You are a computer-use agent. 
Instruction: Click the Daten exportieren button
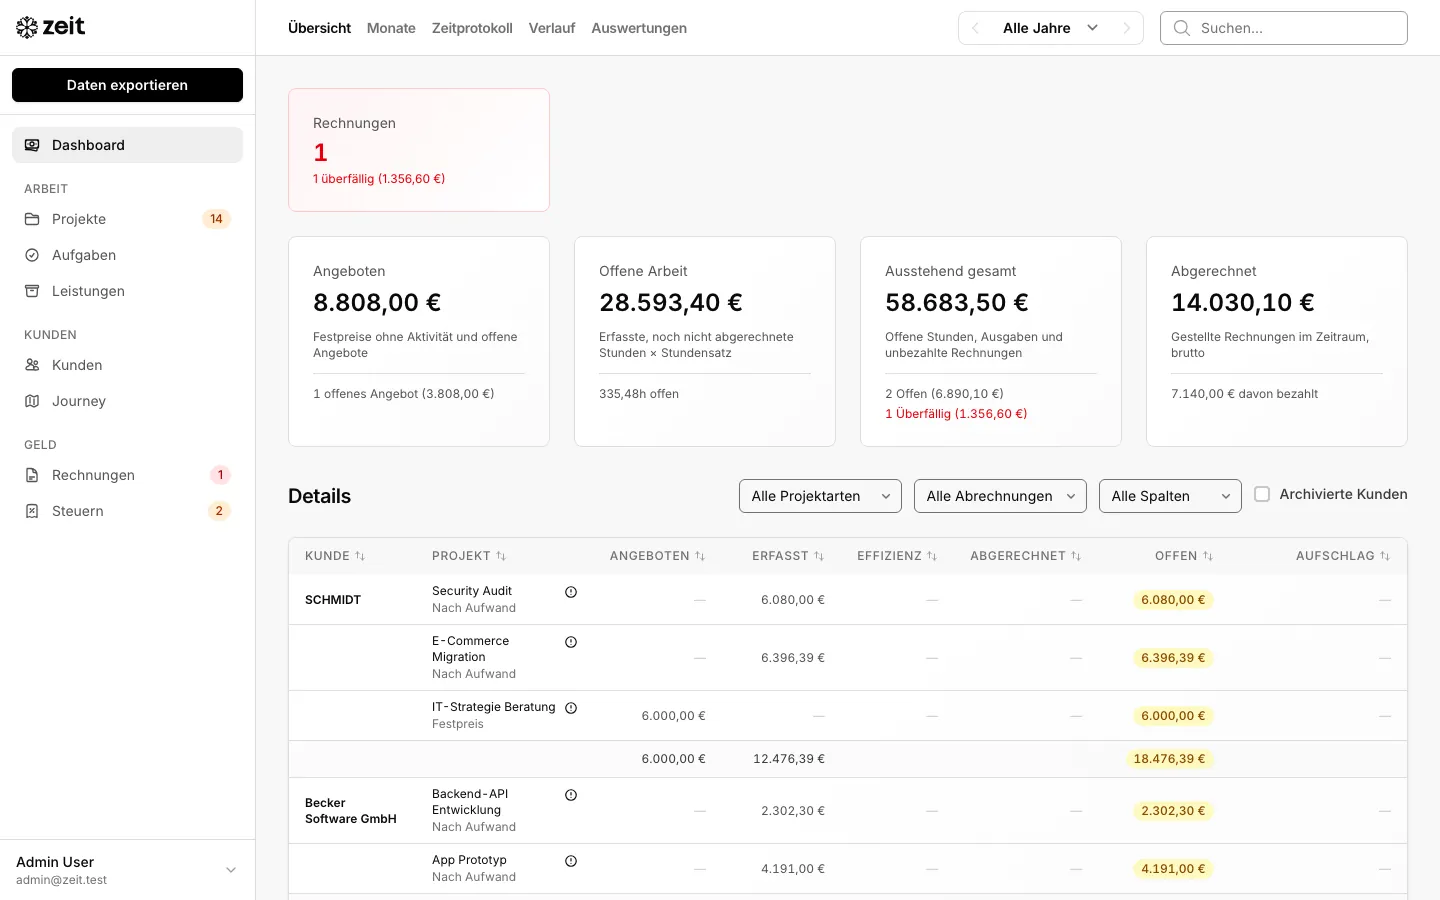(x=127, y=85)
